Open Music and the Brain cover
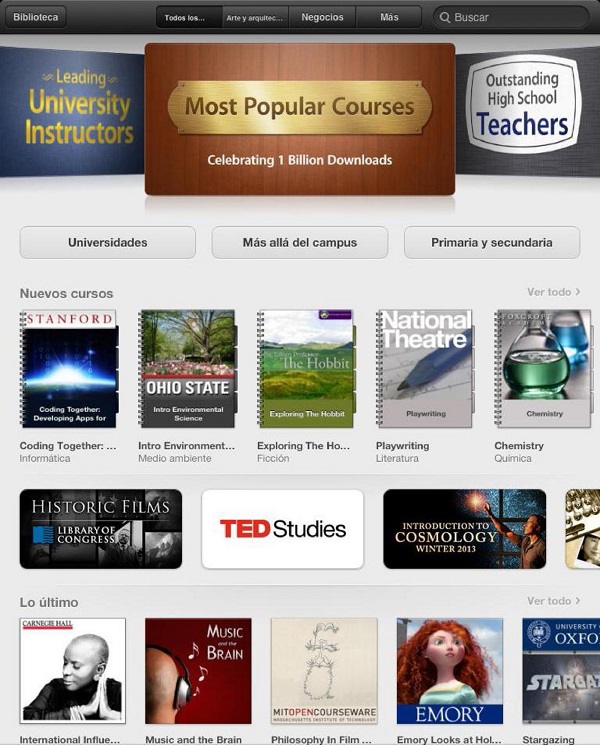 point(198,671)
